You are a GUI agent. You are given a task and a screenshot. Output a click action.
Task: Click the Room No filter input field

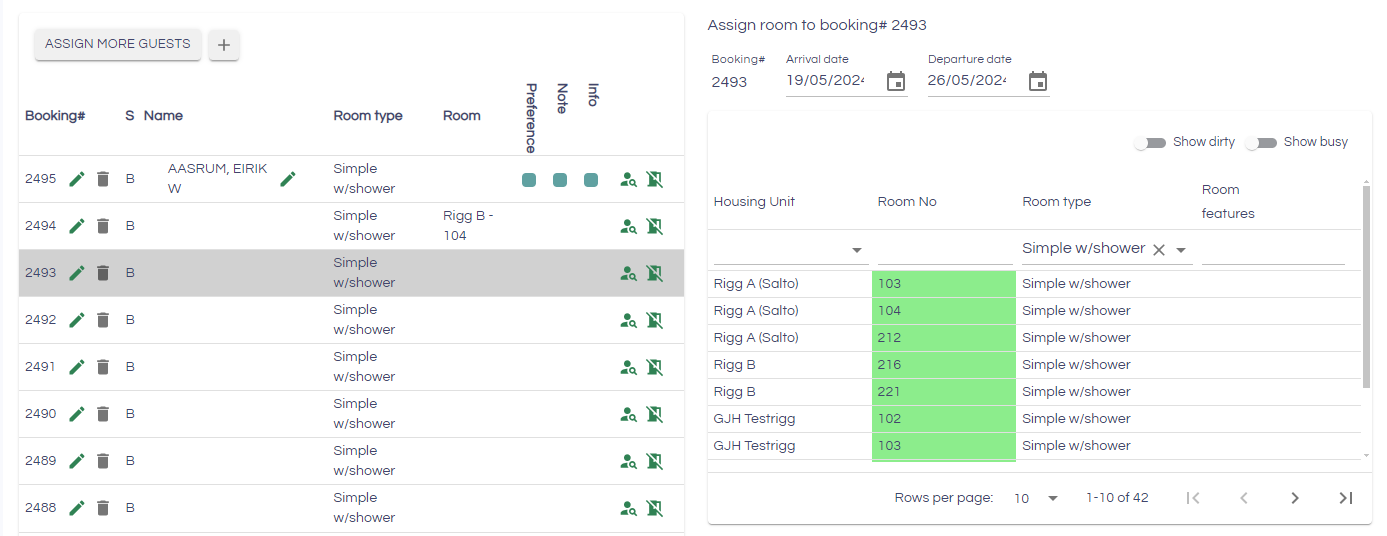pos(944,250)
